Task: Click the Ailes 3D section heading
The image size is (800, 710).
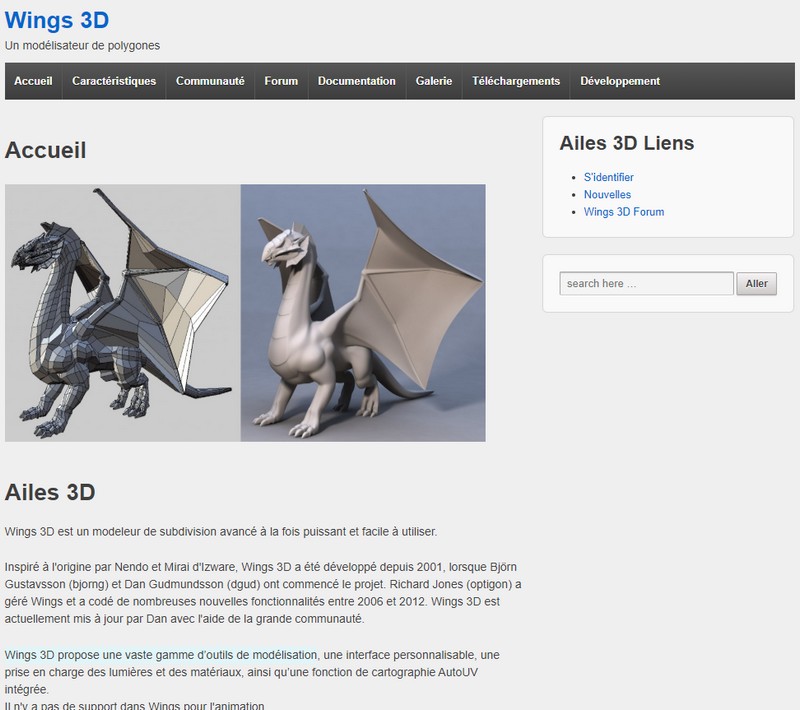Action: click(50, 492)
